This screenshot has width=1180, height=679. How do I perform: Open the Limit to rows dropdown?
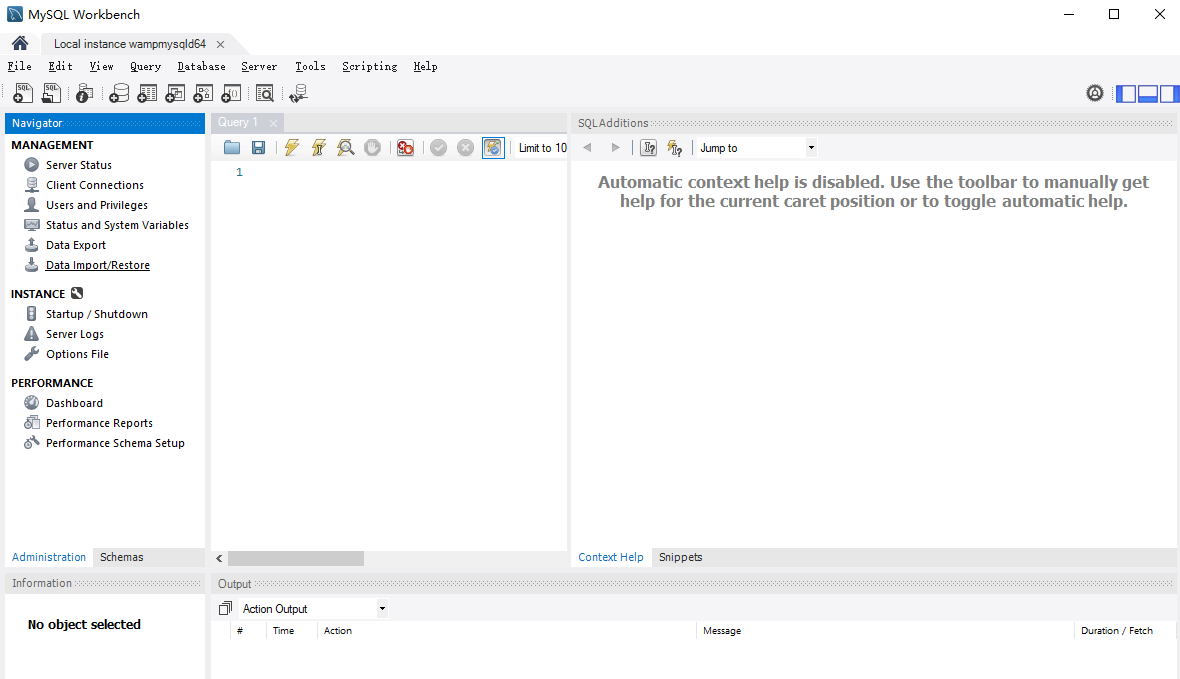pyautogui.click(x=542, y=148)
